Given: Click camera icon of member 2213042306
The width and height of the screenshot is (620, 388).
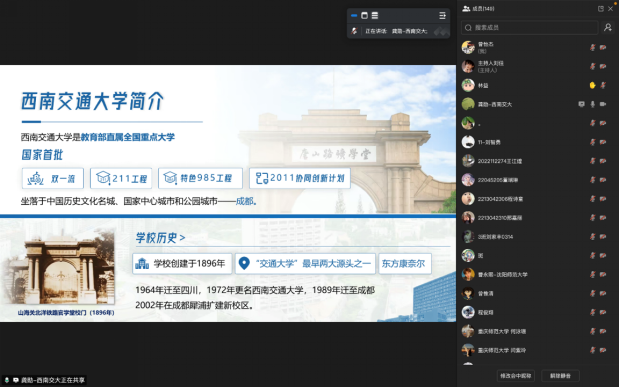Looking at the screenshot, I should (603, 199).
